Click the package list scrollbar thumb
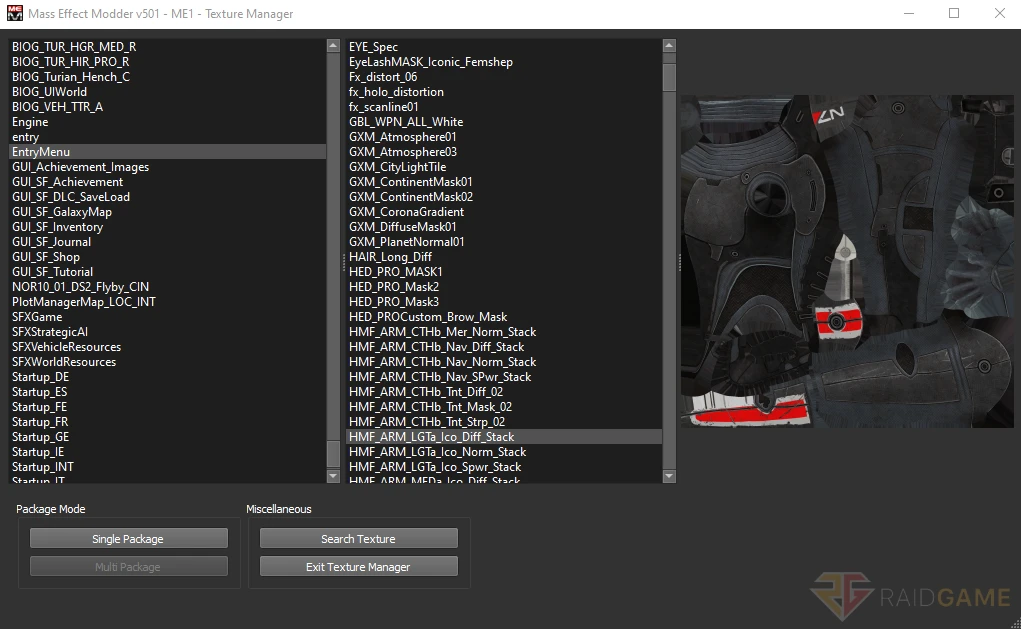1021x629 pixels. click(333, 453)
